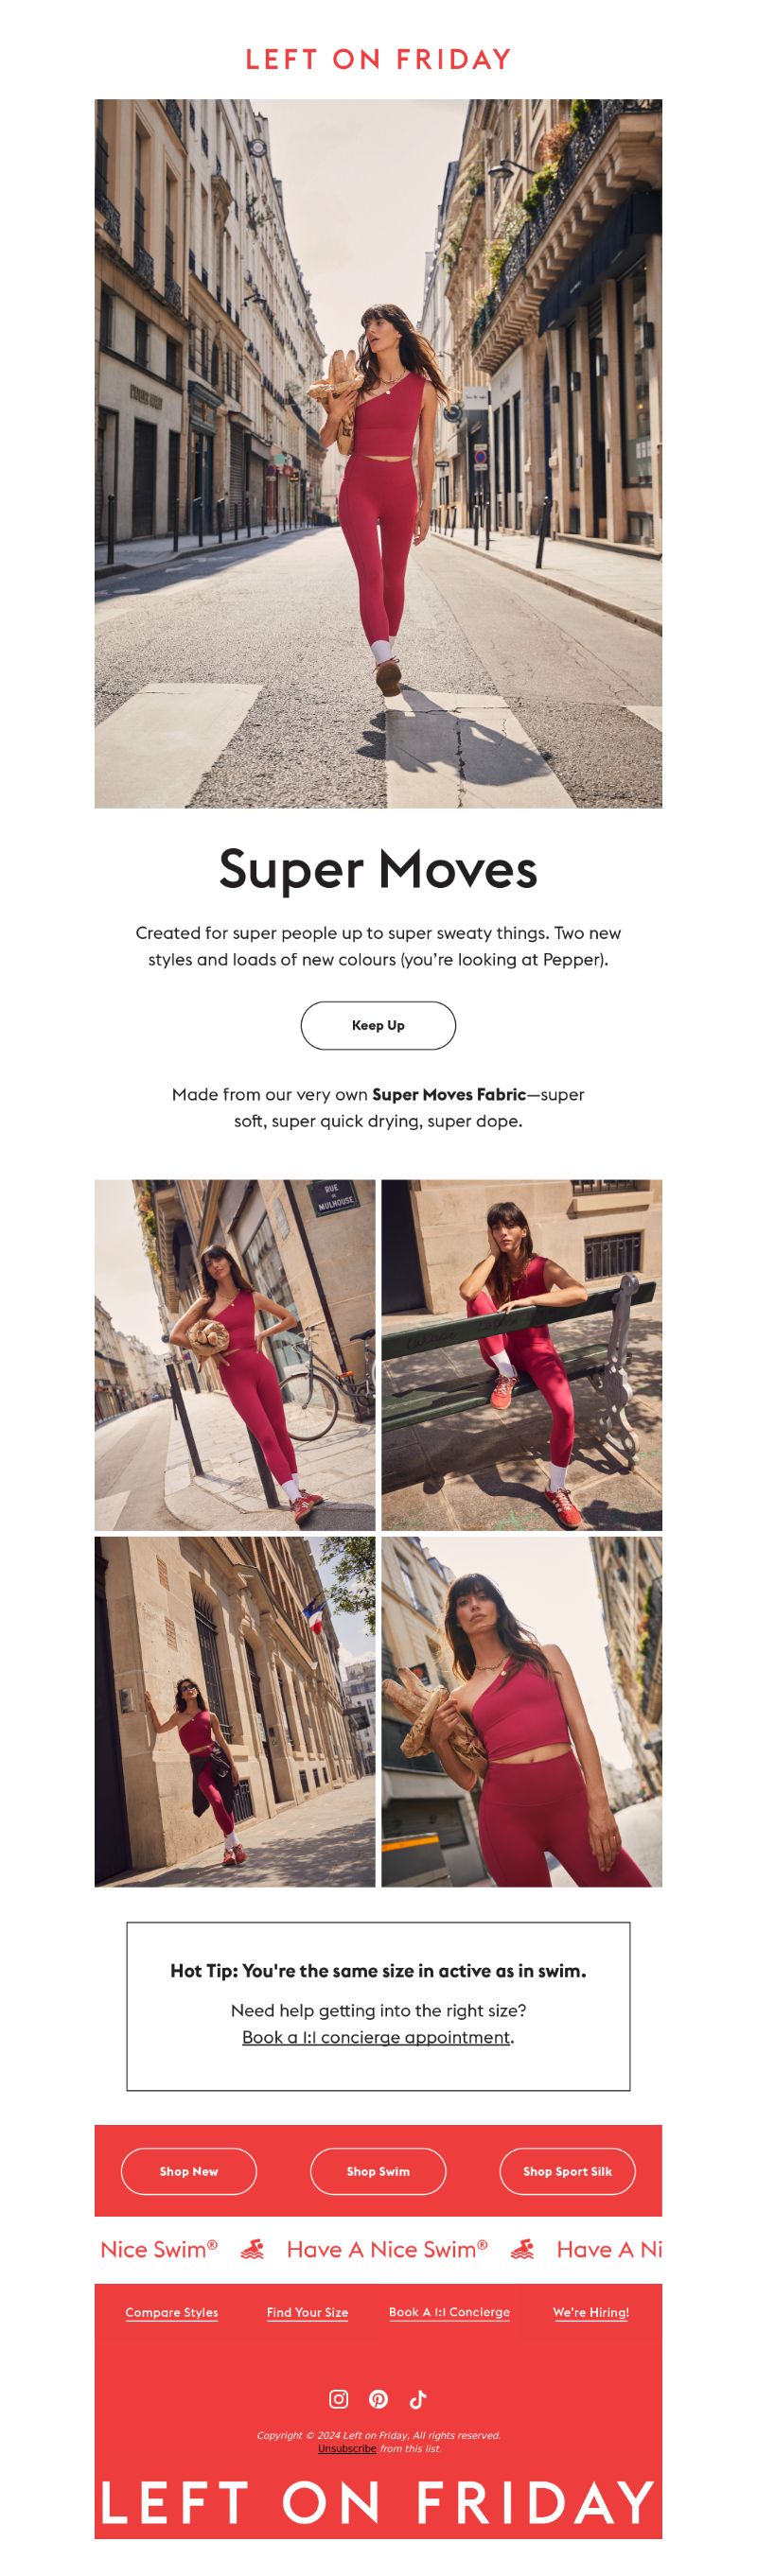The width and height of the screenshot is (757, 2576).
Task: Click the hero image of model crossing street
Action: [378, 453]
